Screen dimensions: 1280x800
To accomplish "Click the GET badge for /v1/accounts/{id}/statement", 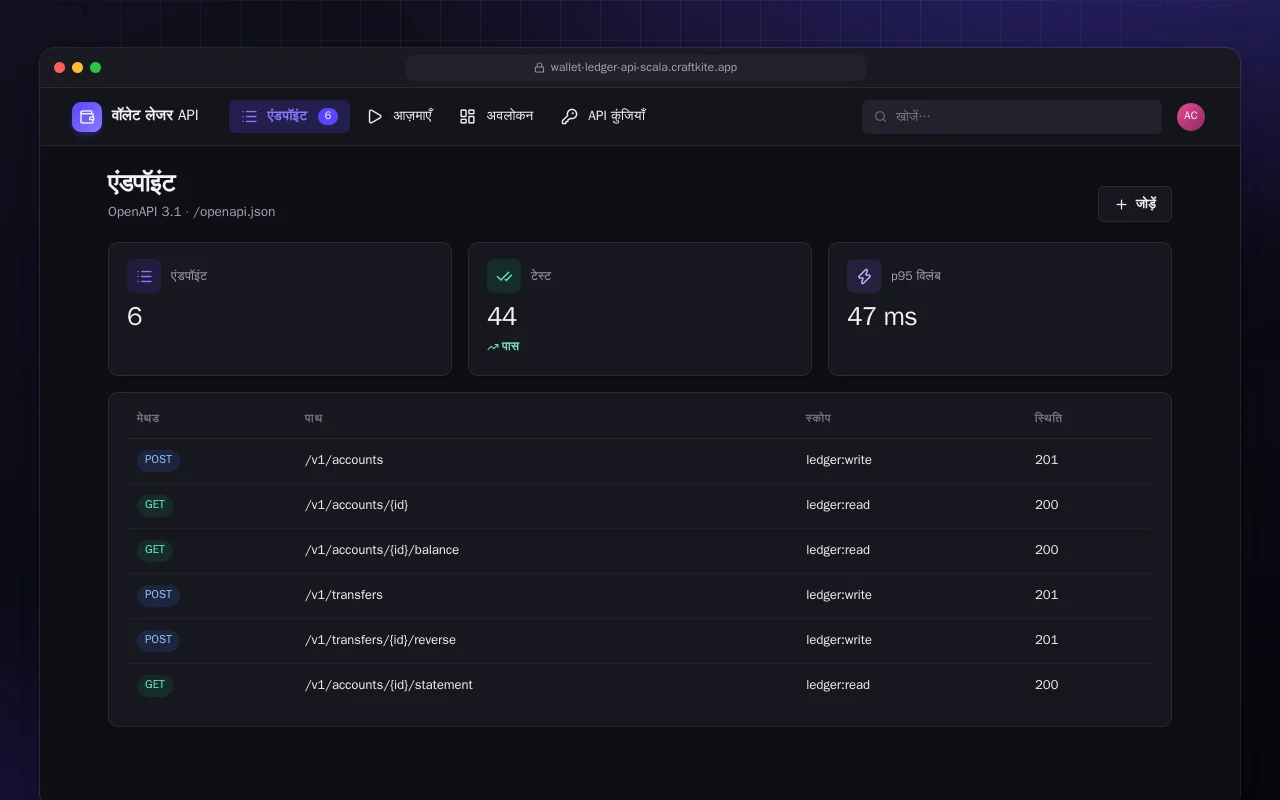I will click(x=155, y=685).
